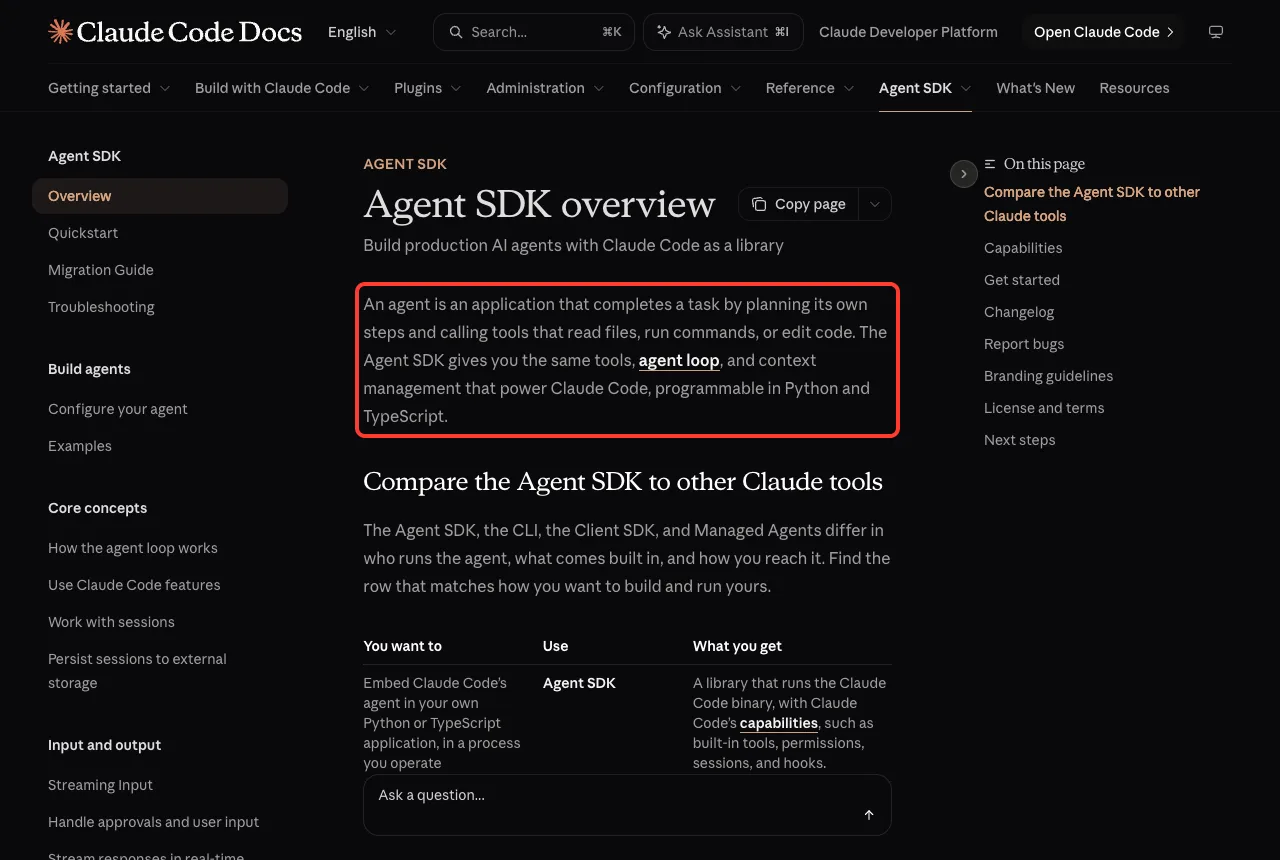
Task: Open Migration Guide sidebar item
Action: pos(101,270)
